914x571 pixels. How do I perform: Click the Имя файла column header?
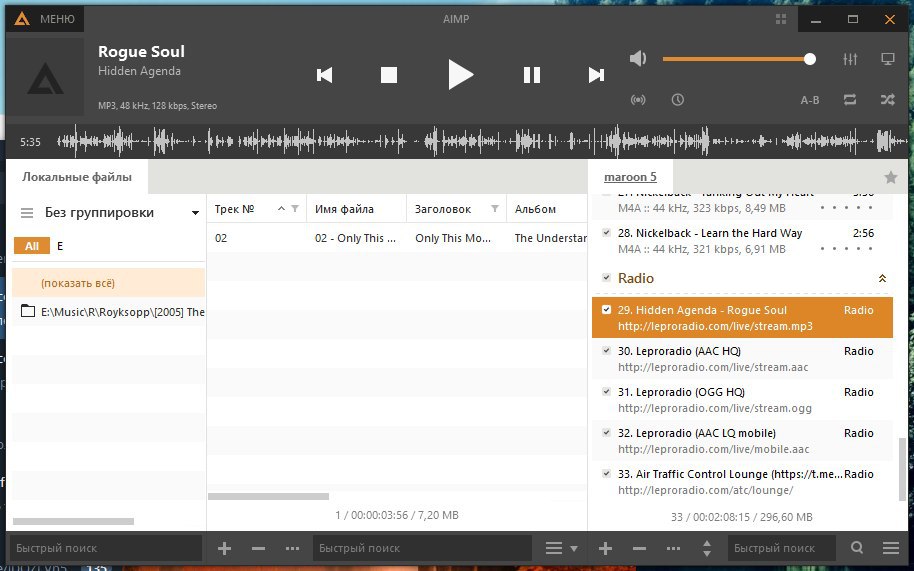[356, 209]
